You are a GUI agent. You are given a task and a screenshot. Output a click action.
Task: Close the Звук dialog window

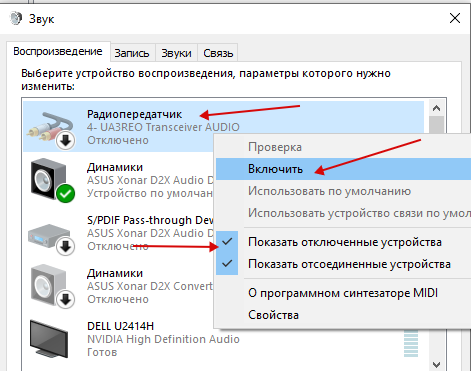coord(455,18)
